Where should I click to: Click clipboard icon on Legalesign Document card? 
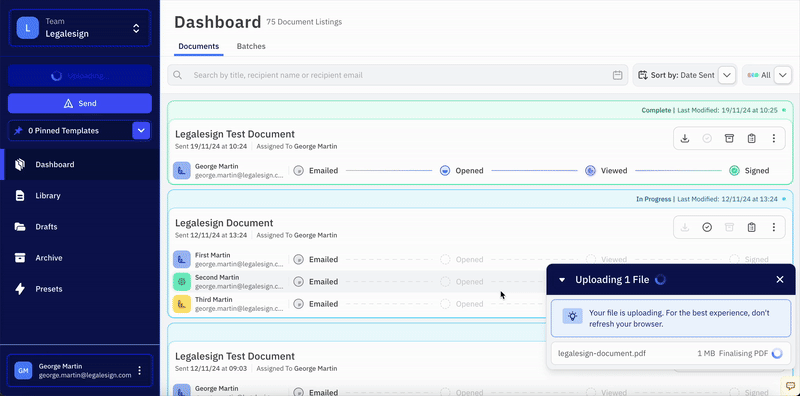pos(751,227)
